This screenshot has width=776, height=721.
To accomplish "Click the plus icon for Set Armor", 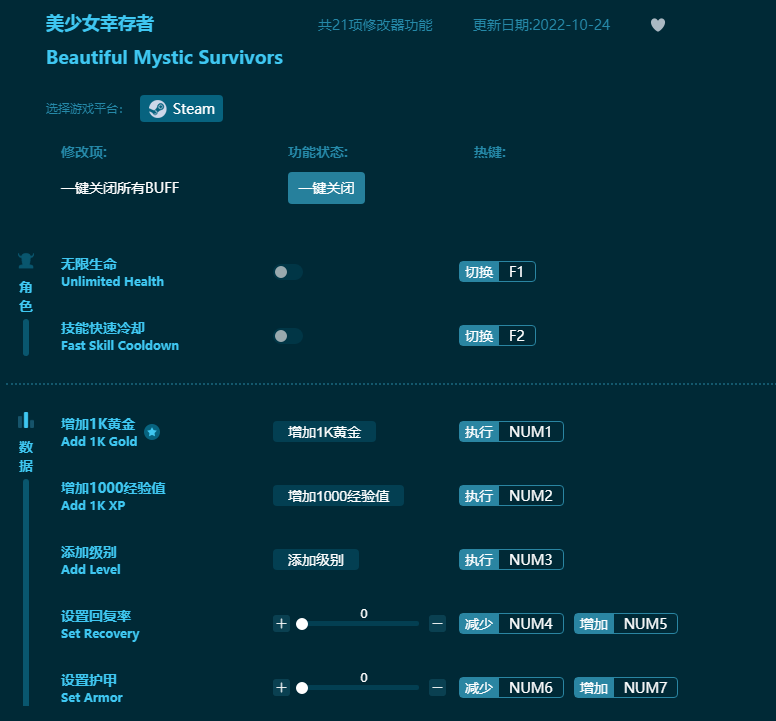I will pos(282,687).
